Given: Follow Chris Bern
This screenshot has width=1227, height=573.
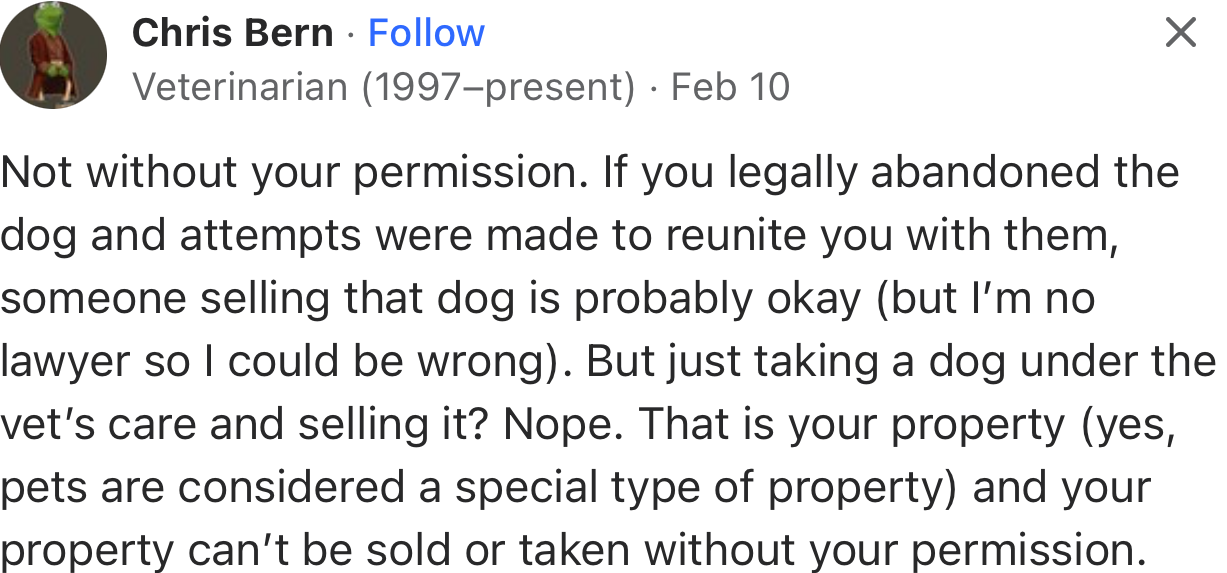Looking at the screenshot, I should (x=426, y=33).
